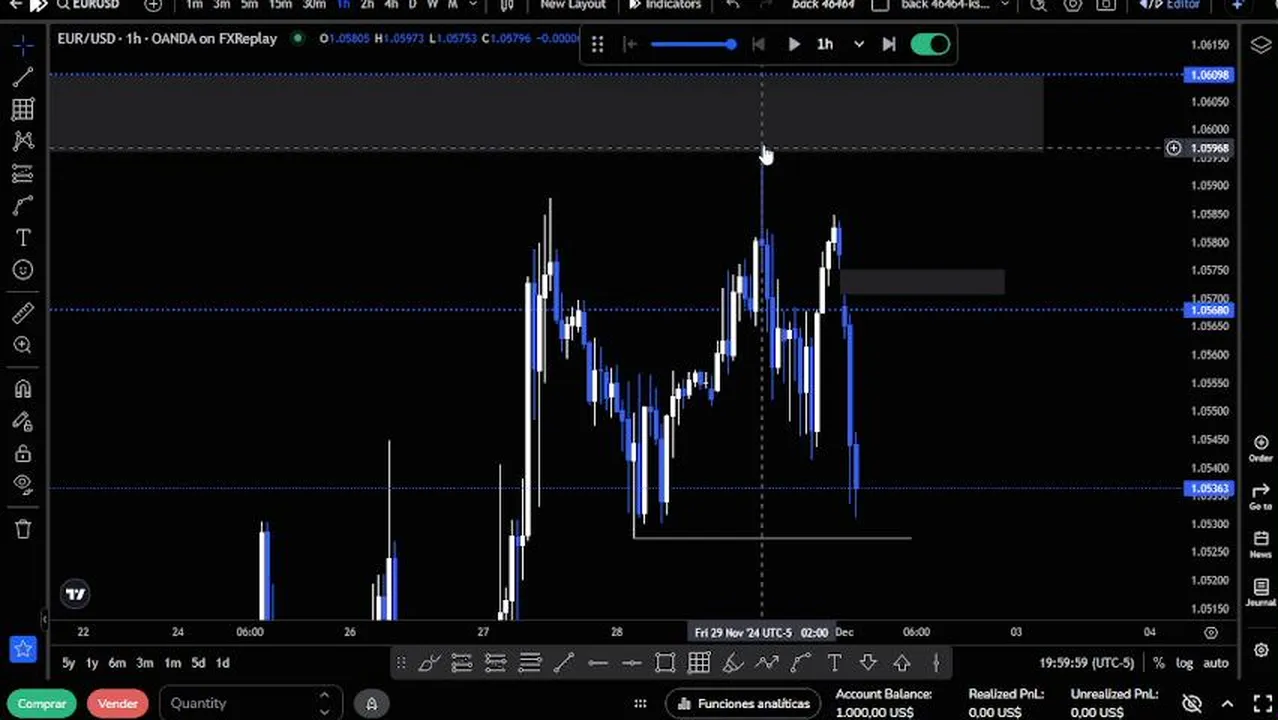Grab the replay toolbar drag handle

pos(597,45)
